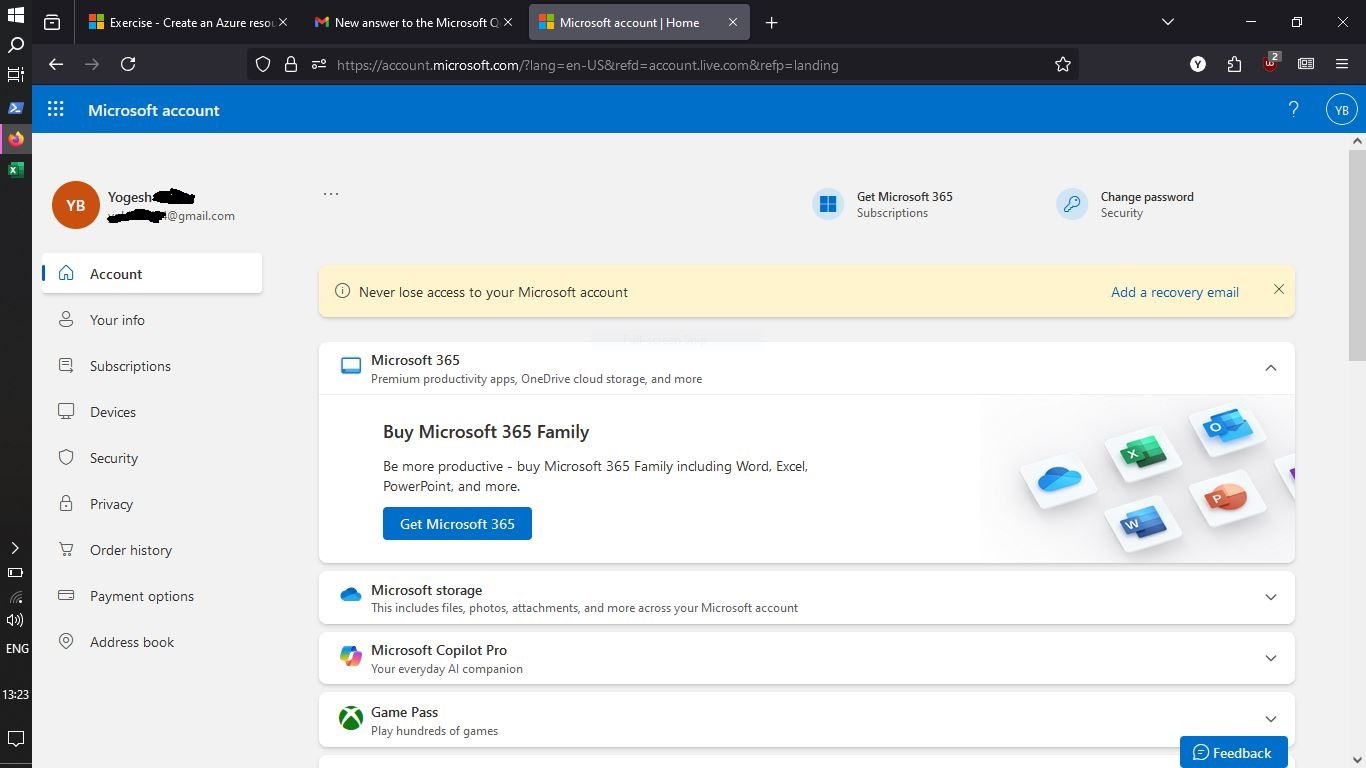Open the help question mark icon

1293,109
